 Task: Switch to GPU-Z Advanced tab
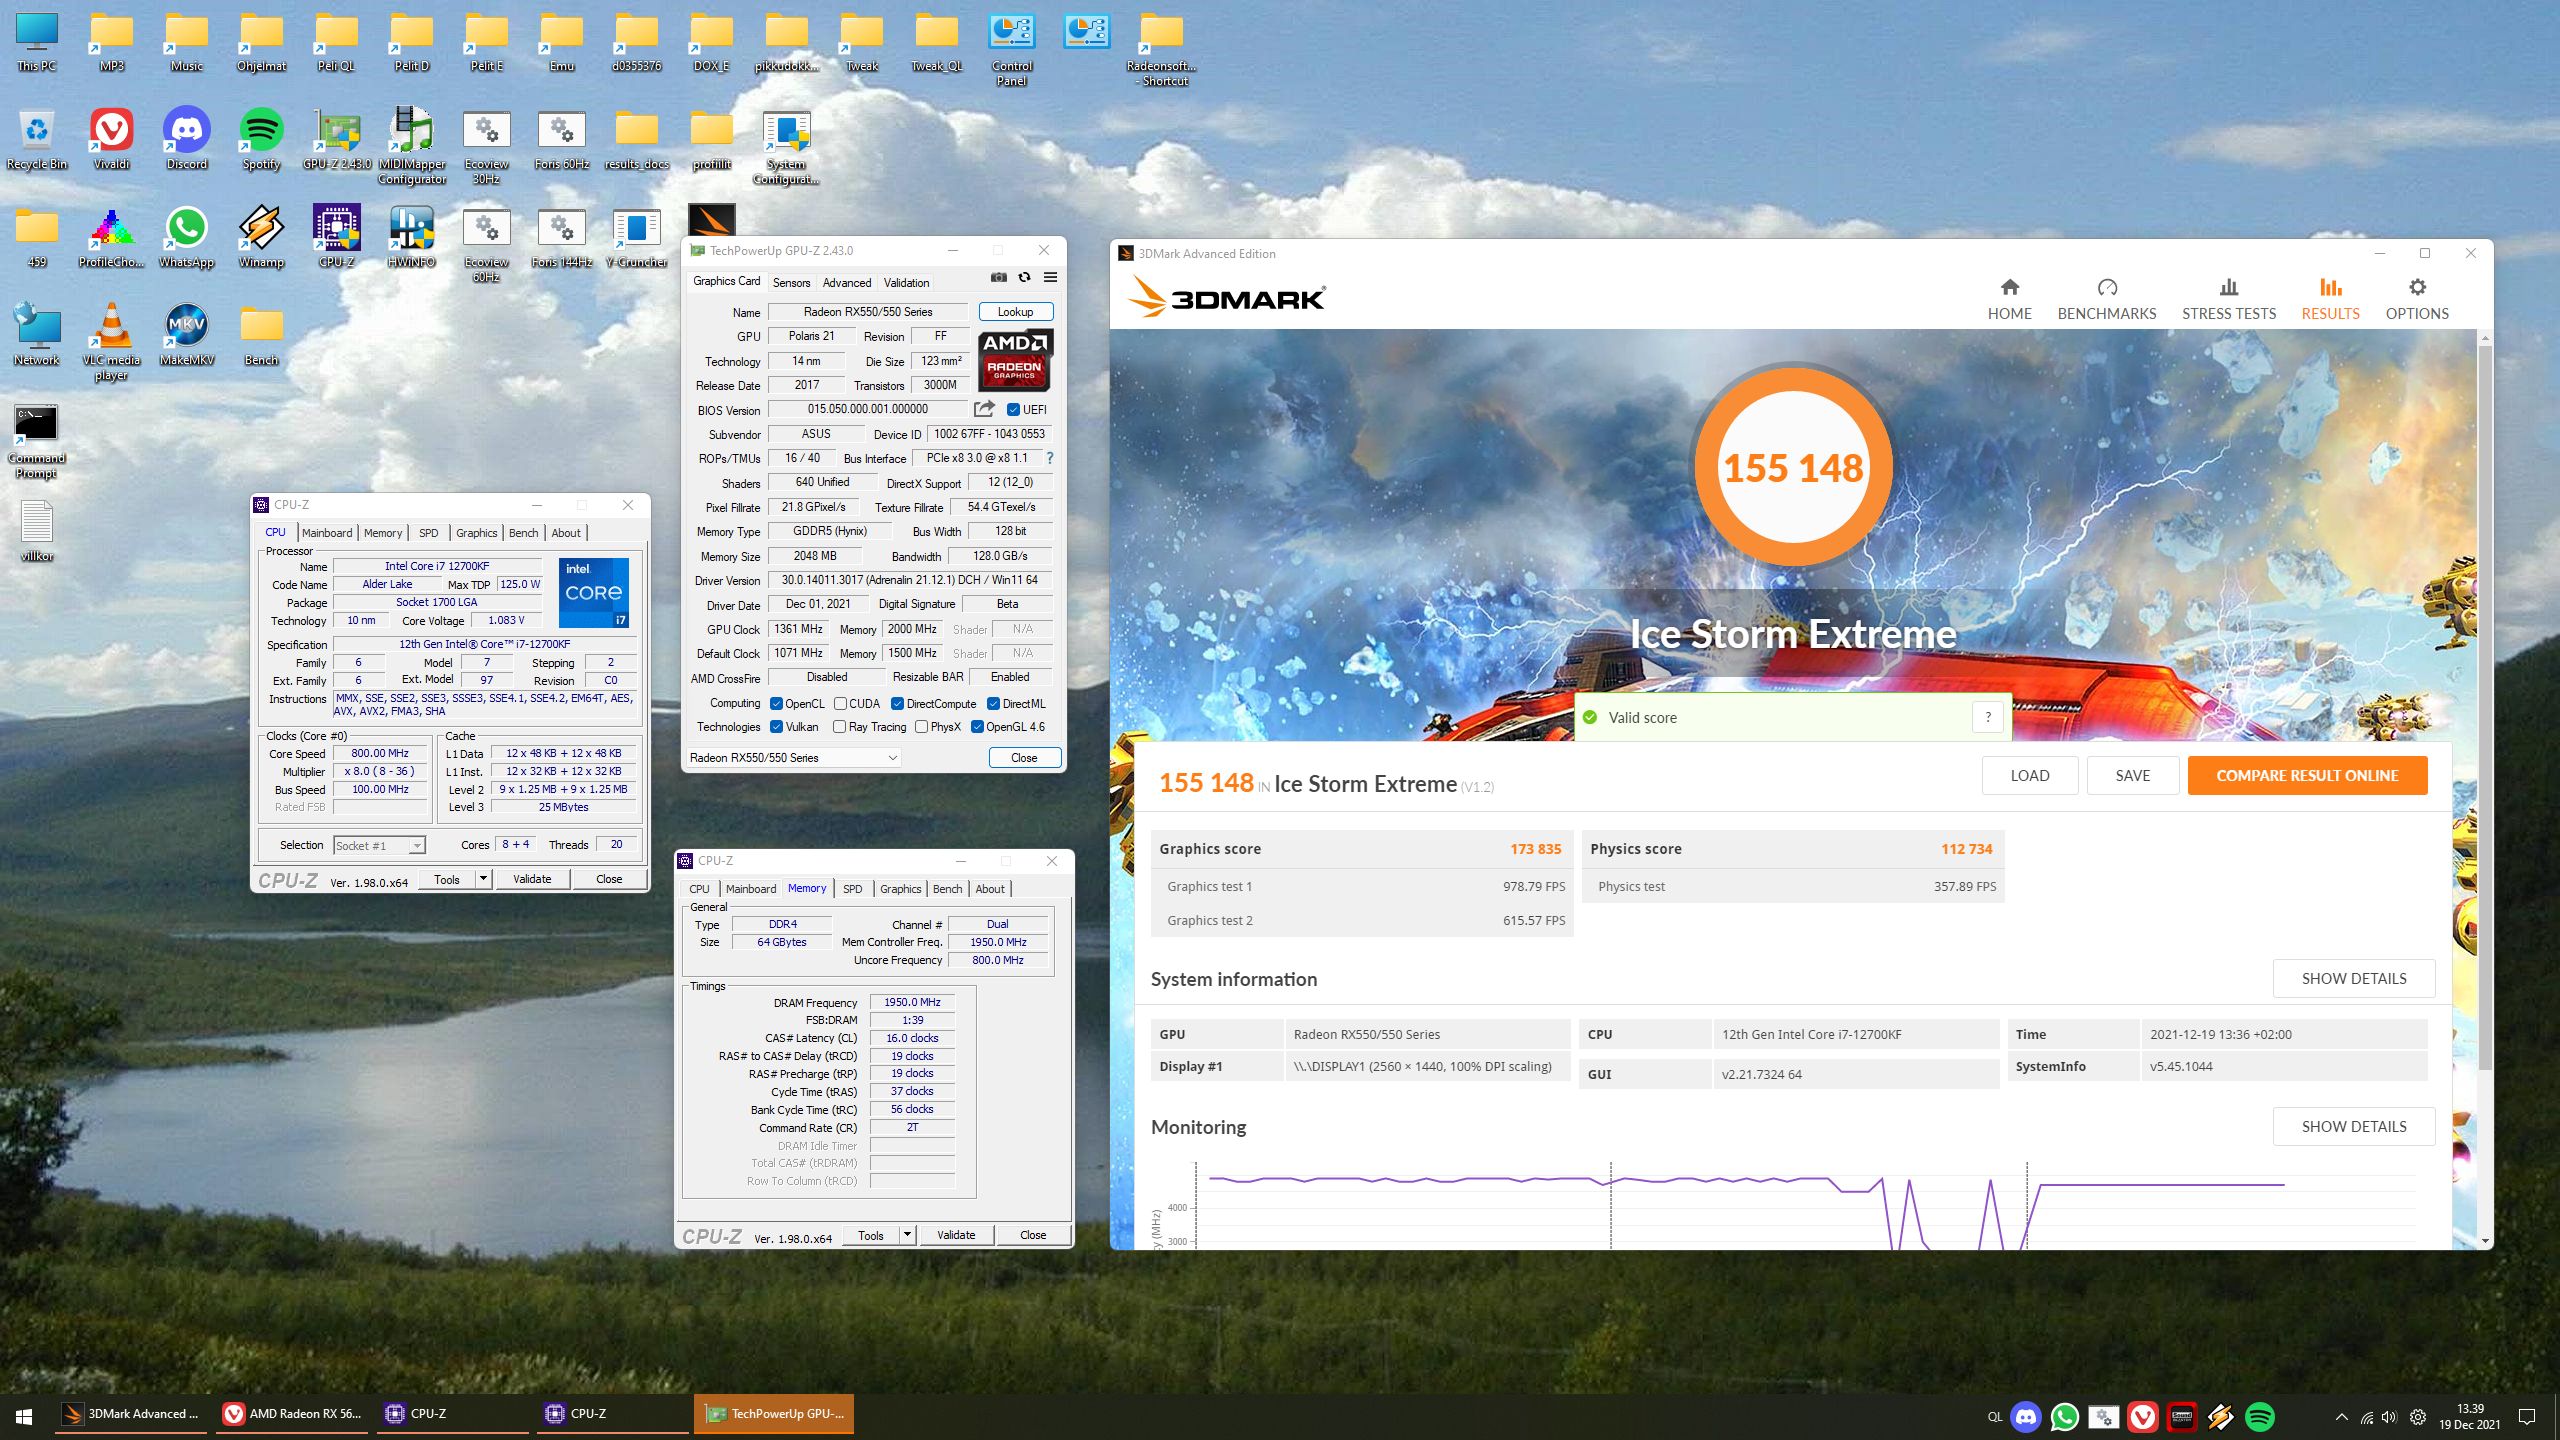coord(847,283)
